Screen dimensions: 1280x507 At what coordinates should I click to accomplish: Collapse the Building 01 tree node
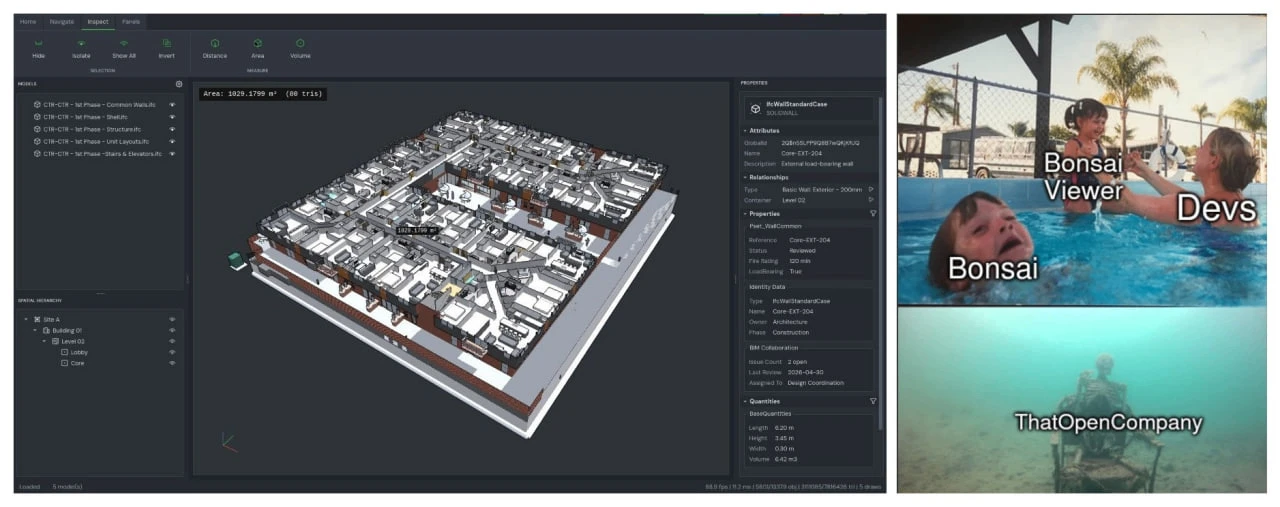click(35, 330)
